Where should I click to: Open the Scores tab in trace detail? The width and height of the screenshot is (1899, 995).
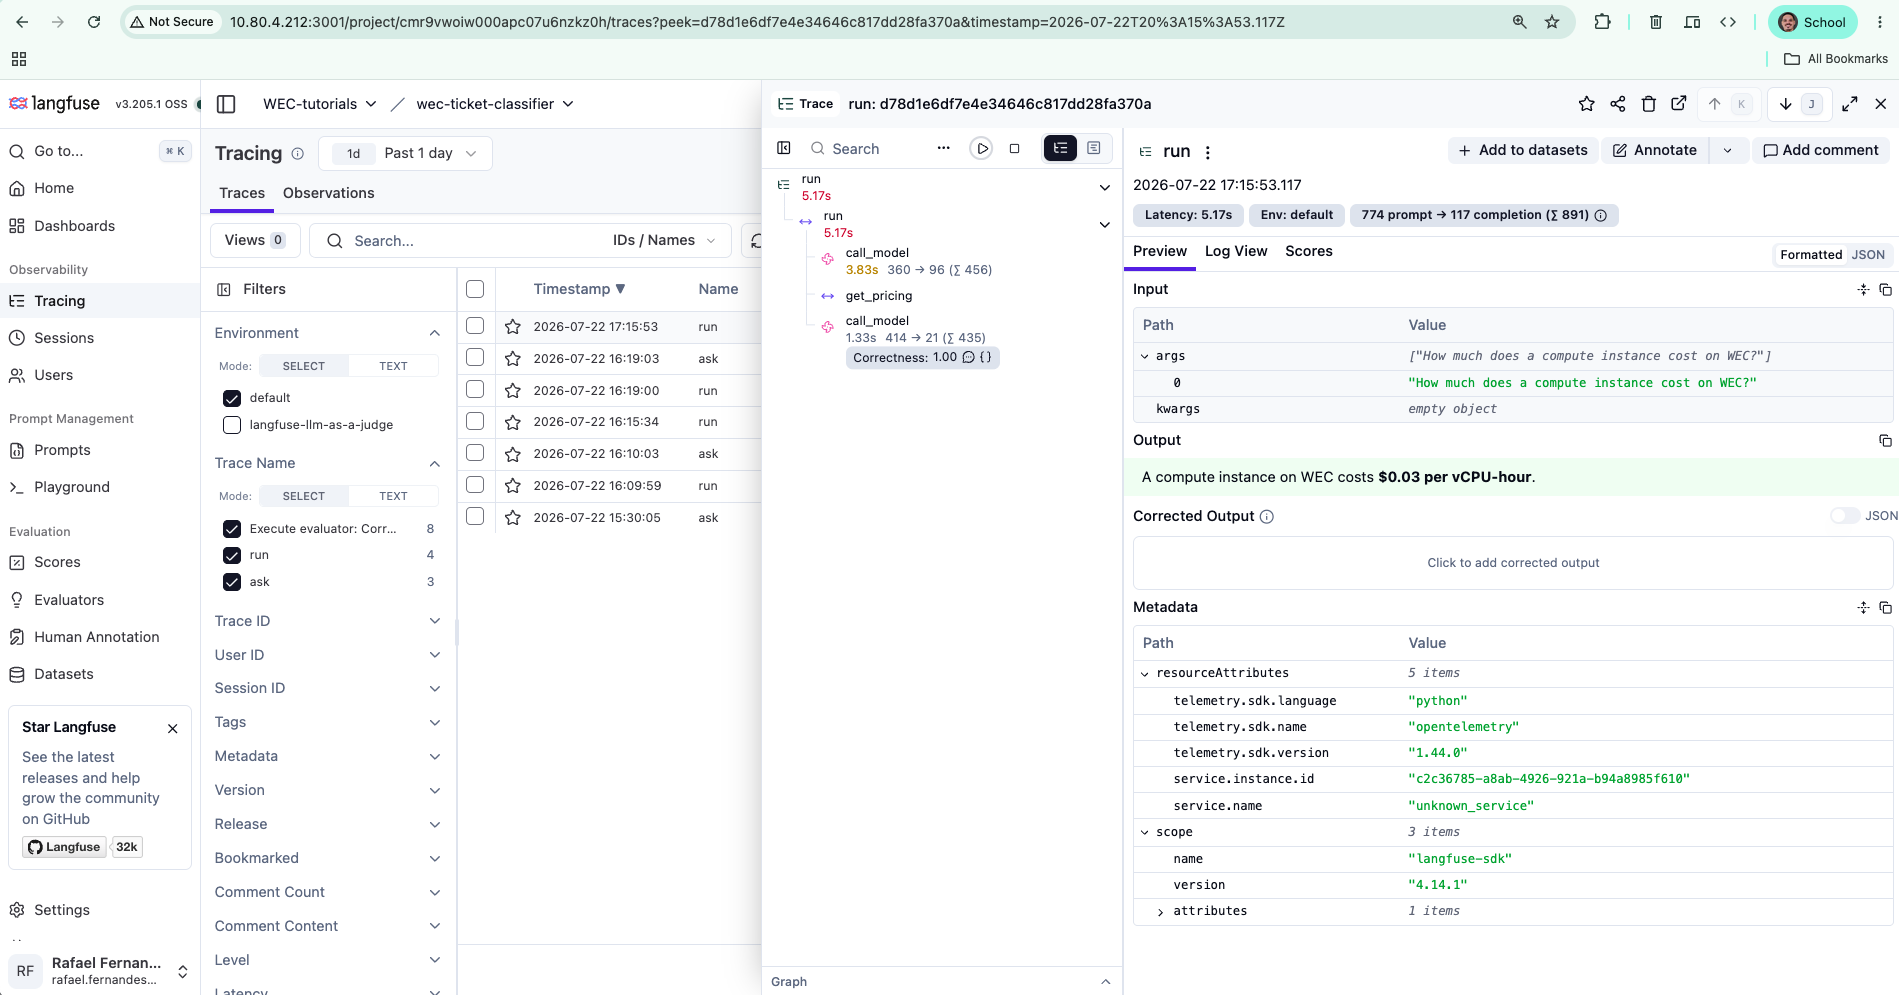point(1309,251)
